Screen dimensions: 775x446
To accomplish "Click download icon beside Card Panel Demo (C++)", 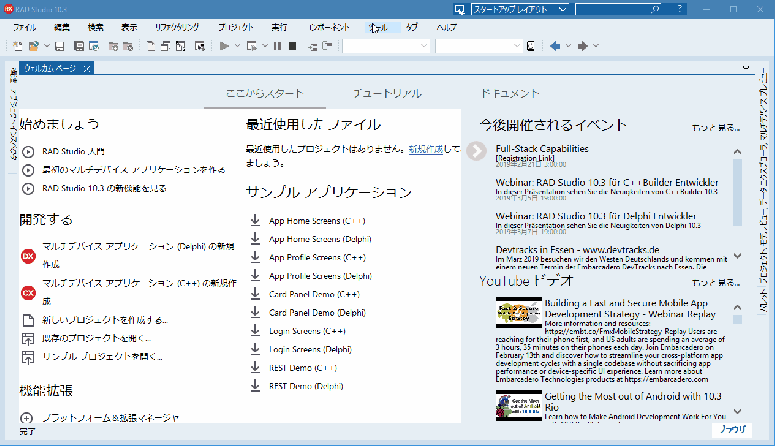I will coord(255,294).
